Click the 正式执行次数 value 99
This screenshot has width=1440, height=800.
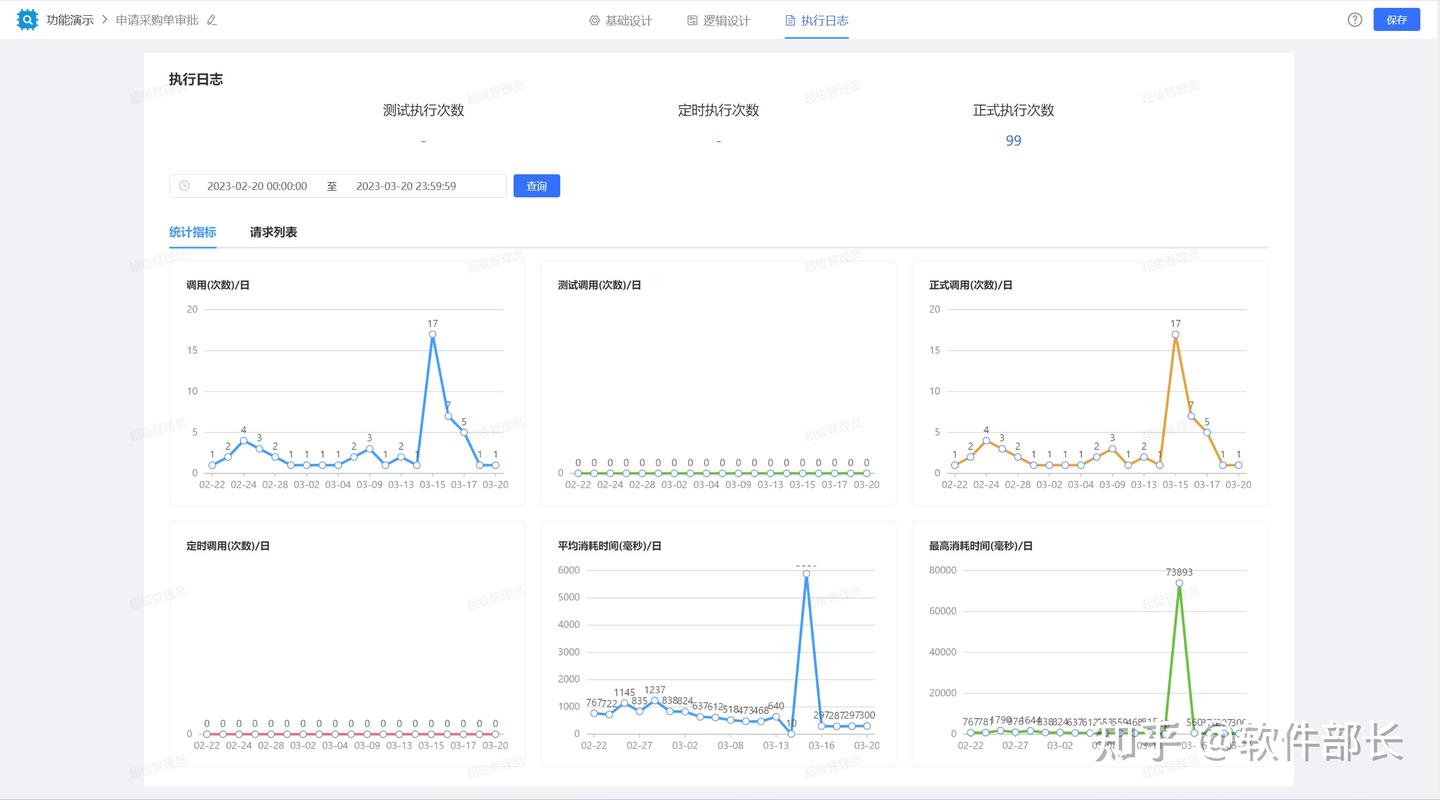coord(1013,141)
